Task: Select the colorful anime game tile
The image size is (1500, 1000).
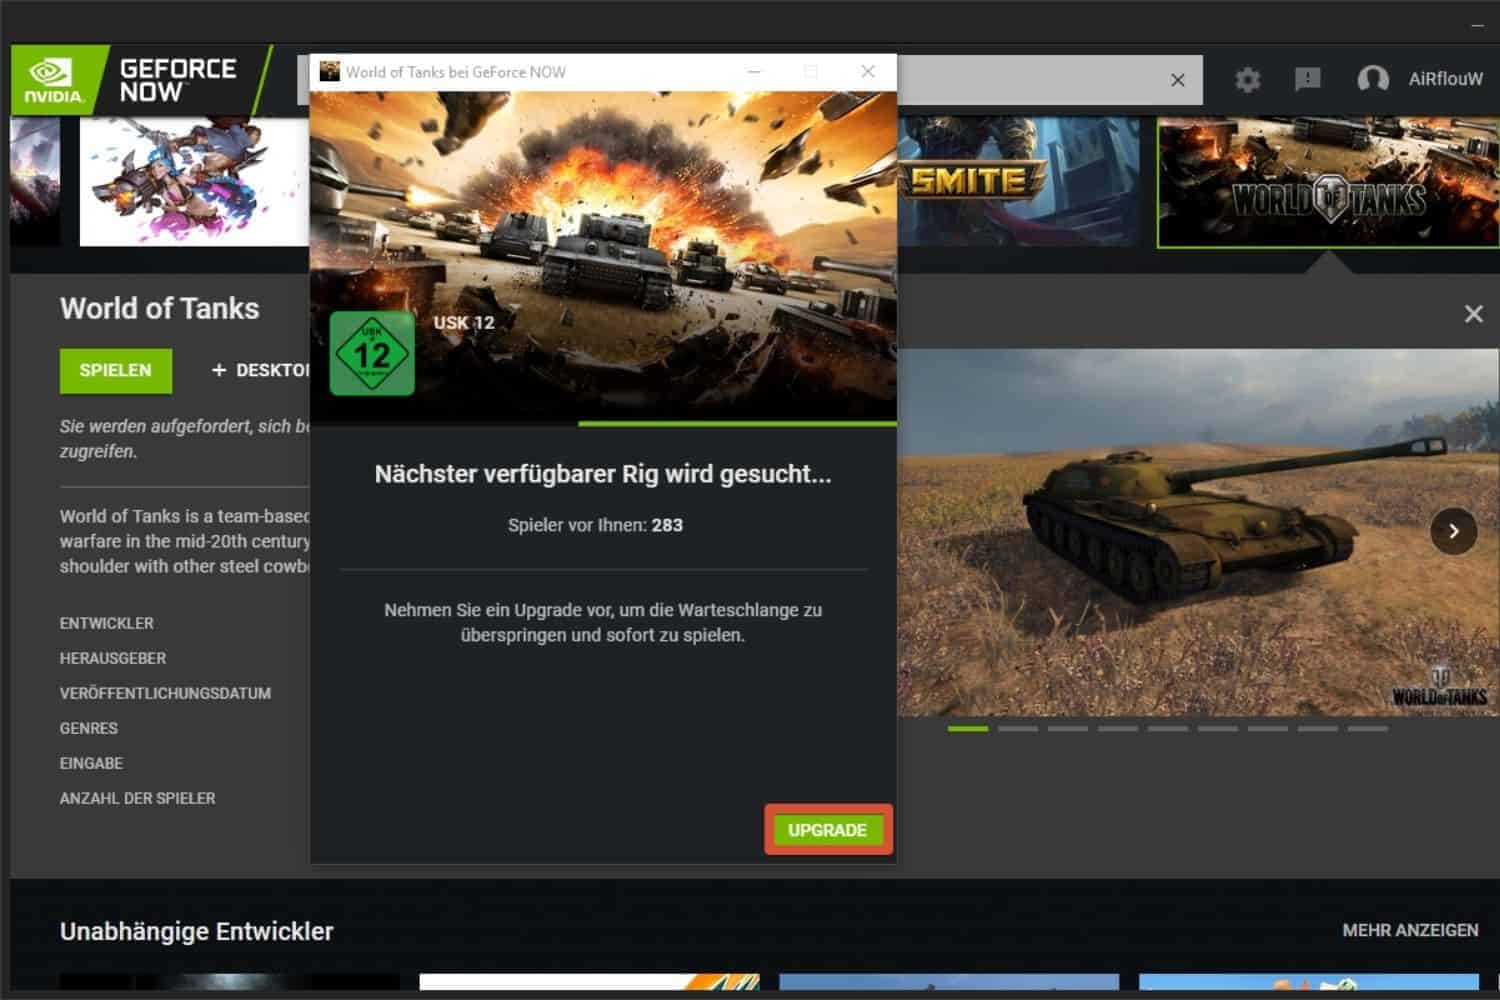Action: coord(194,181)
